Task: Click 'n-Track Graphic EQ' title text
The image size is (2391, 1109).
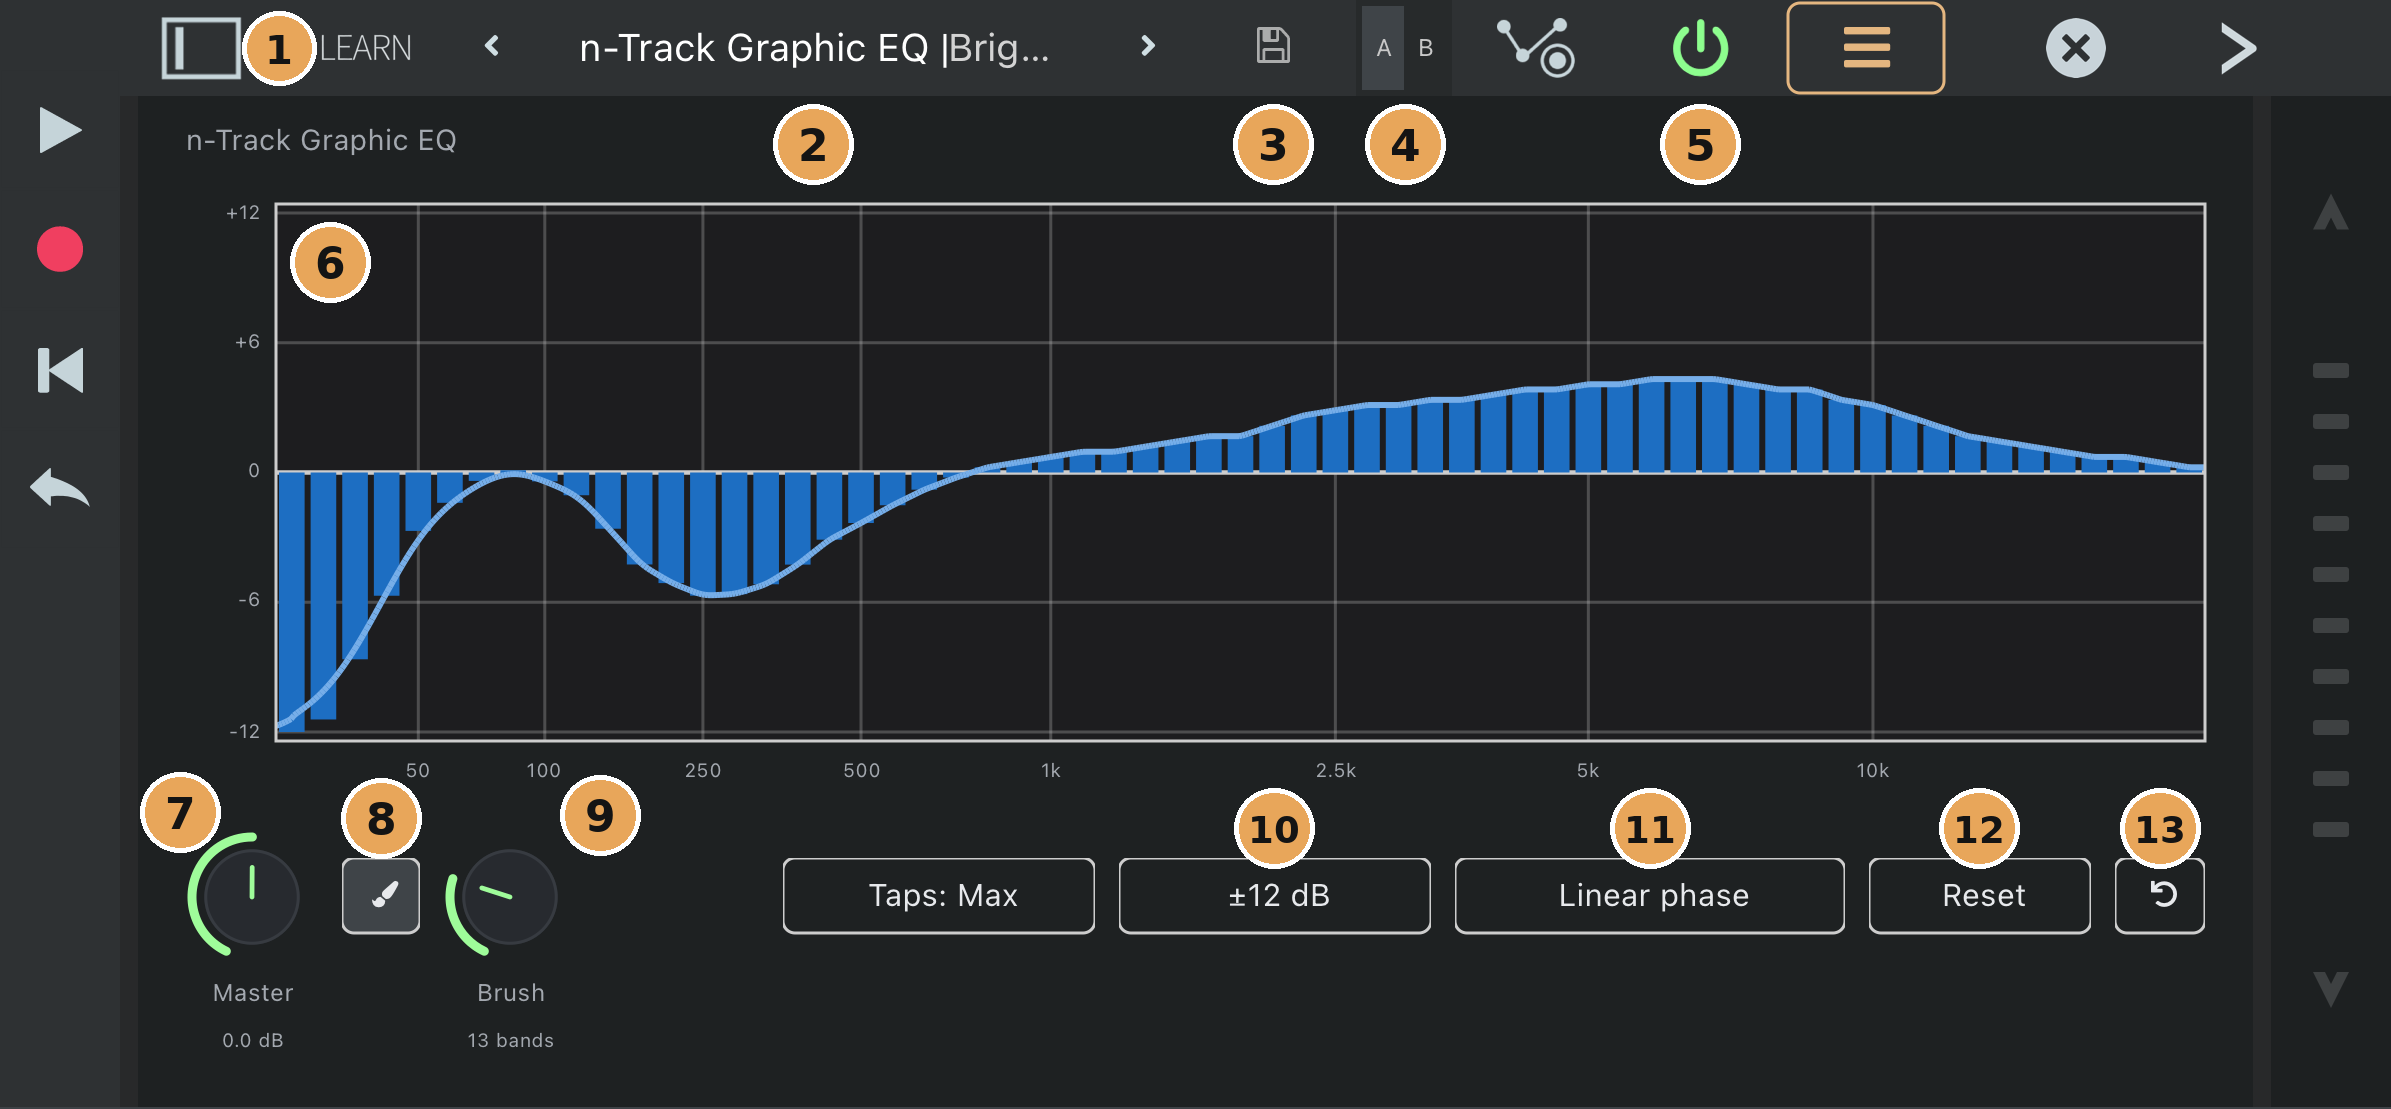Action: click(321, 140)
